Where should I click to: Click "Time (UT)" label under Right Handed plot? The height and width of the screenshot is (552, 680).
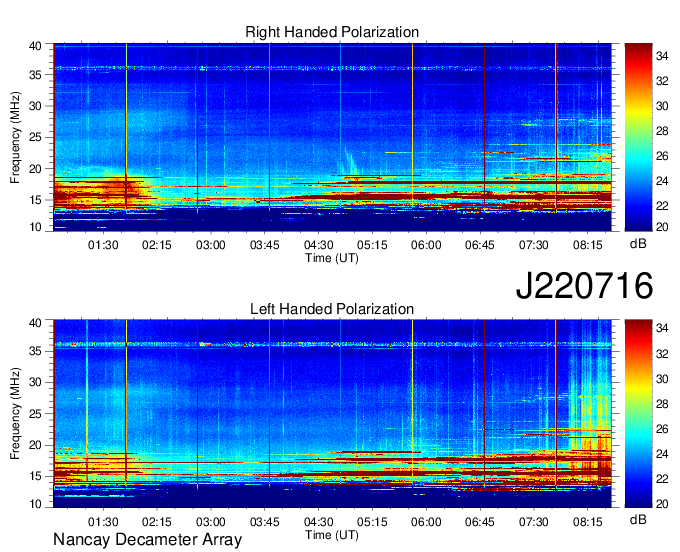(332, 258)
